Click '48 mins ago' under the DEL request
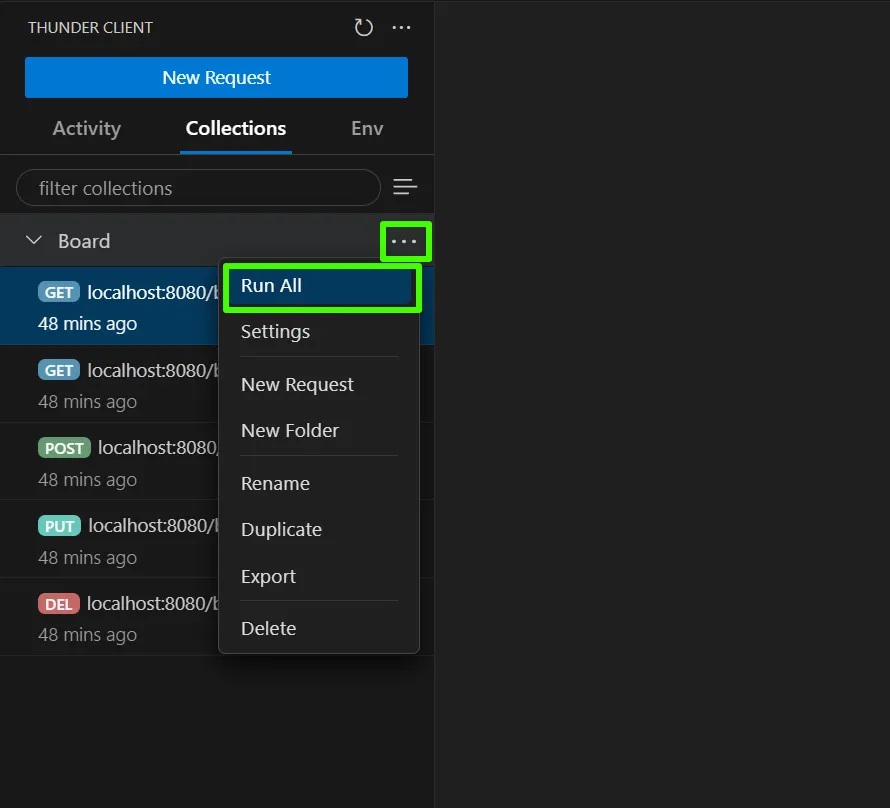 click(87, 635)
